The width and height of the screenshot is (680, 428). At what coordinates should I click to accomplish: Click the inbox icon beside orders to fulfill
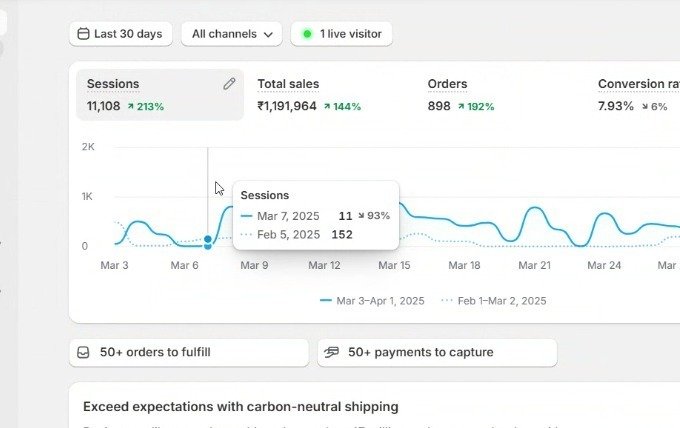(x=84, y=352)
